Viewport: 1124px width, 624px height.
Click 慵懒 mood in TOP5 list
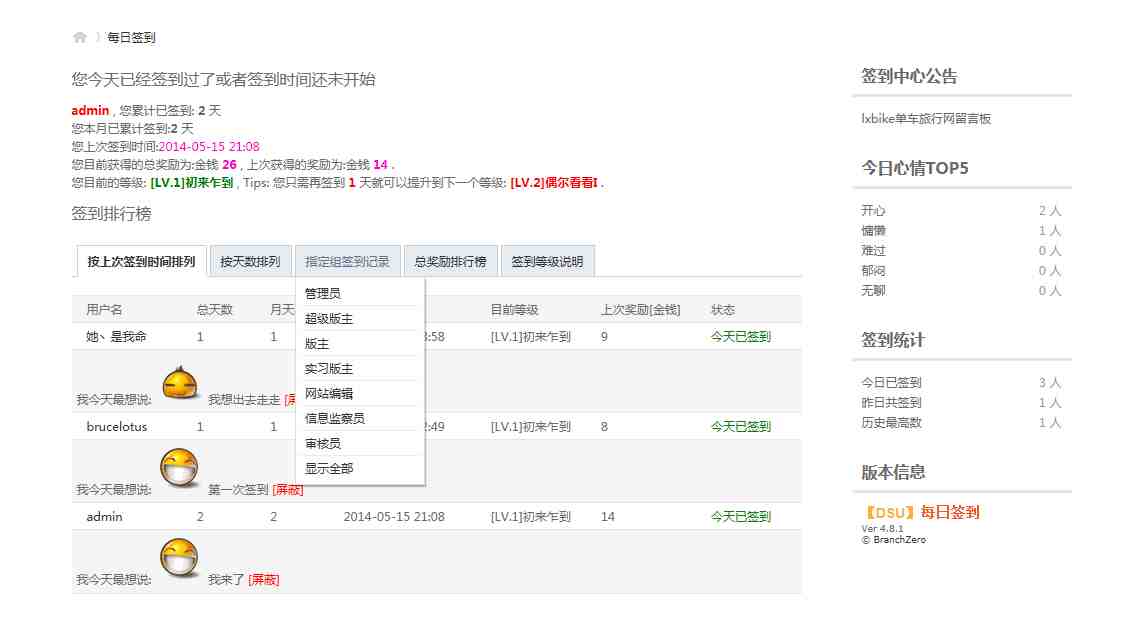point(873,231)
